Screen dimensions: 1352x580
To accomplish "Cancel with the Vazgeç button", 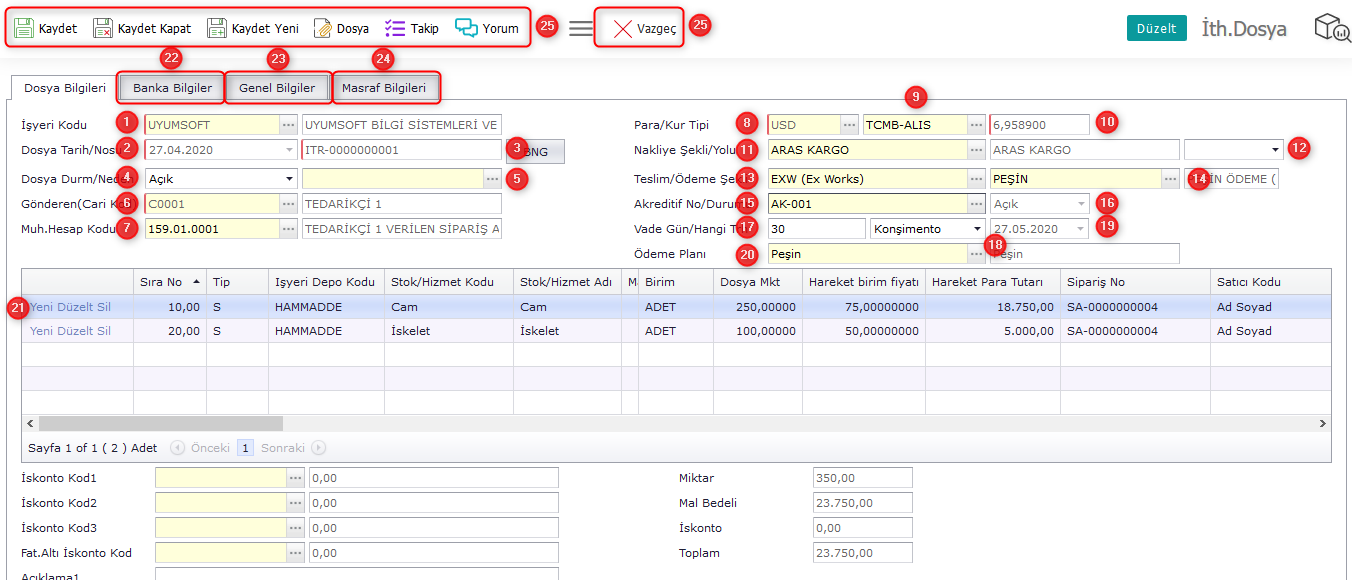I will tap(644, 29).
